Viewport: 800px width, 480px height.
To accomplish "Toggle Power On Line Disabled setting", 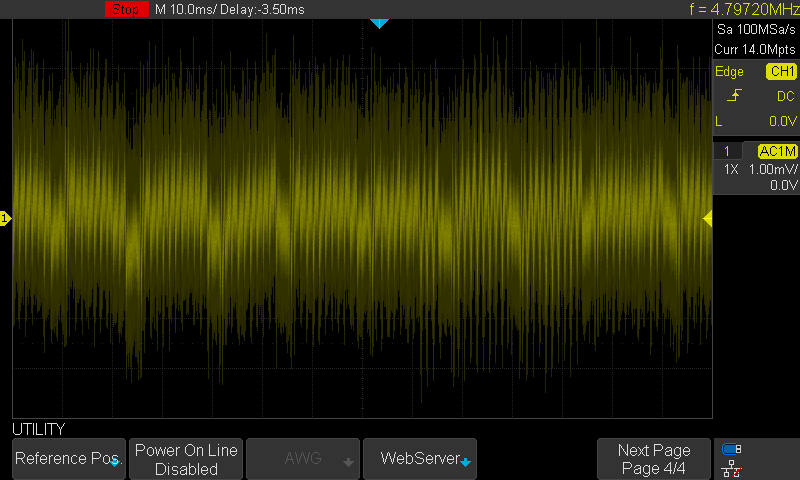I will coord(186,459).
